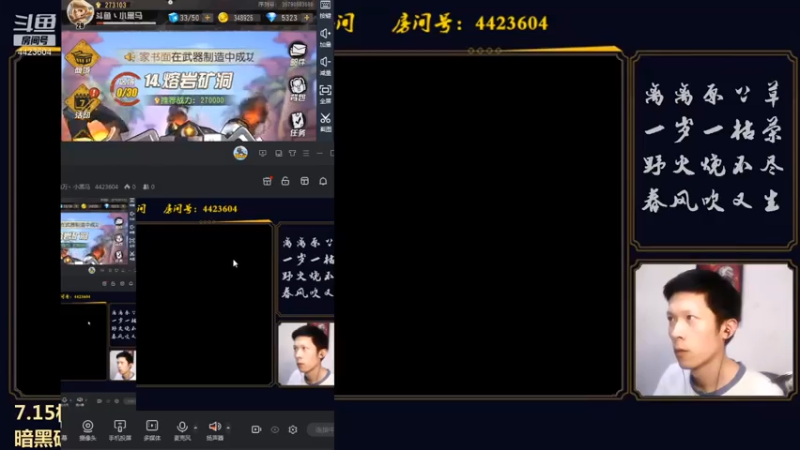Viewport: 800px width, 450px height.
Task: Add a multimedia (多媒体) source
Action: (x=152, y=430)
